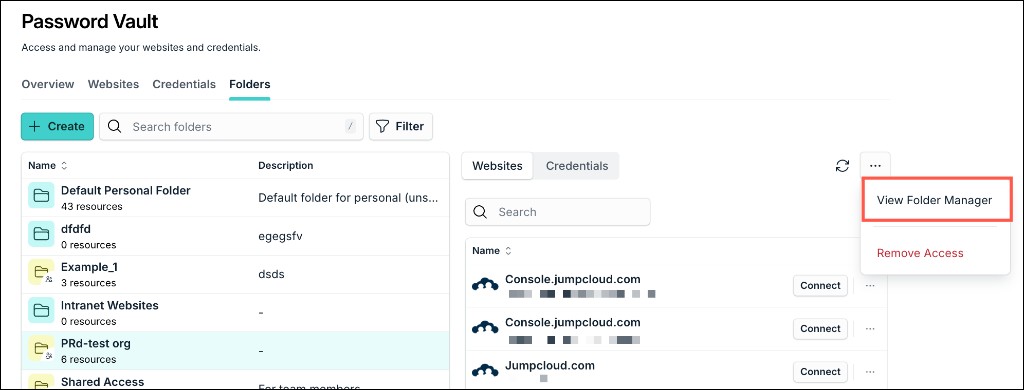Screen dimensions: 1024x390
Task: Connect to Jumpcloud.com entry
Action: pos(820,372)
